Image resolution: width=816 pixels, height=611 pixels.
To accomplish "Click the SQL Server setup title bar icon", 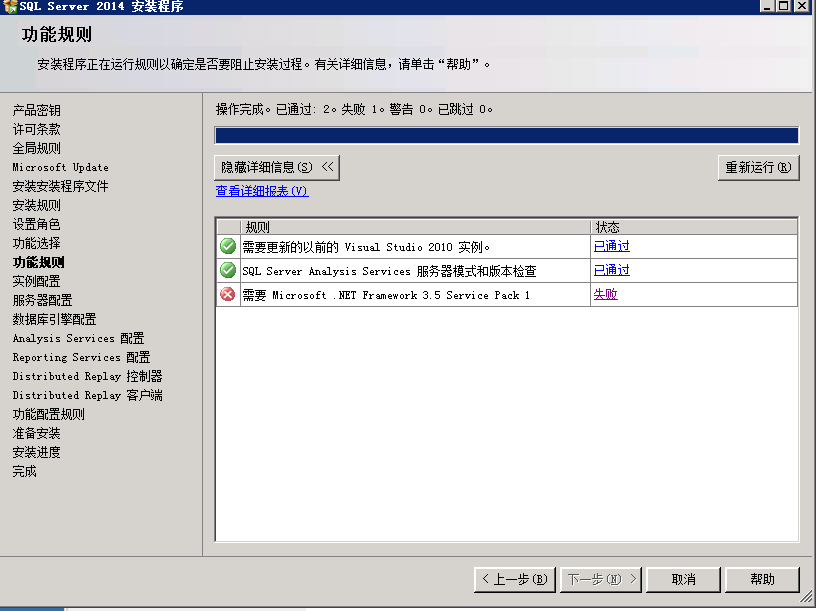I will [9, 6].
